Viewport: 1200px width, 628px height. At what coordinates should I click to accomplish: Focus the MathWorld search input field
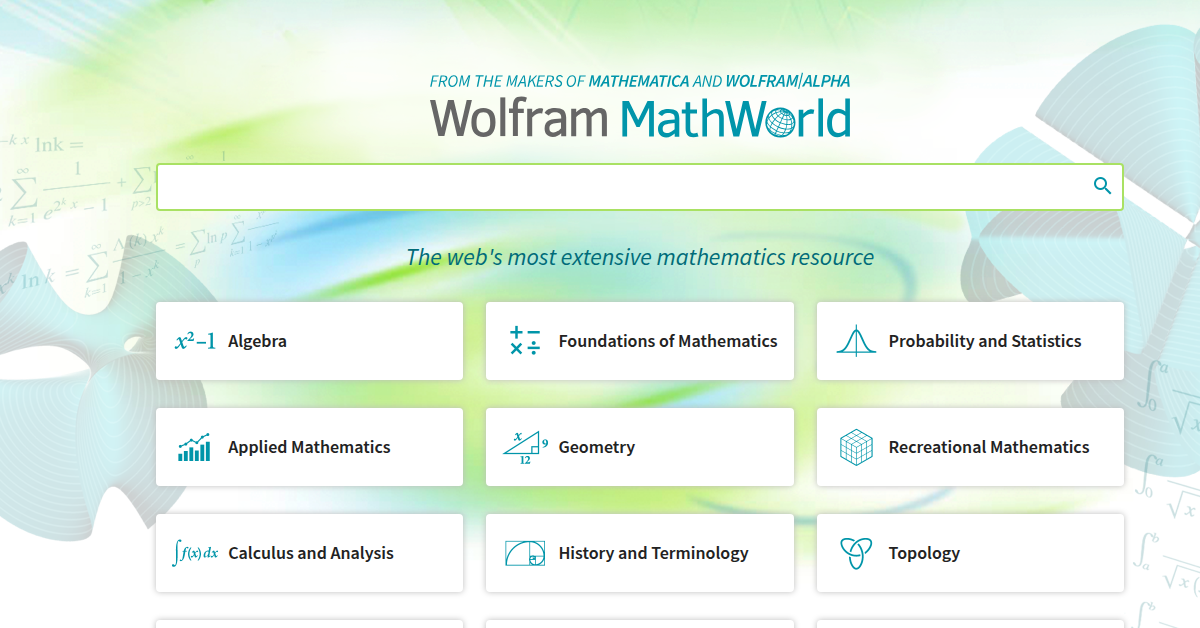tap(620, 187)
